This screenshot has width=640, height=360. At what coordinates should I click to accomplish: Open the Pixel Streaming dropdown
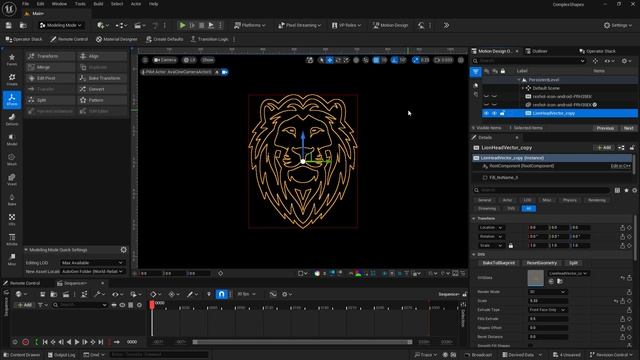tap(300, 25)
